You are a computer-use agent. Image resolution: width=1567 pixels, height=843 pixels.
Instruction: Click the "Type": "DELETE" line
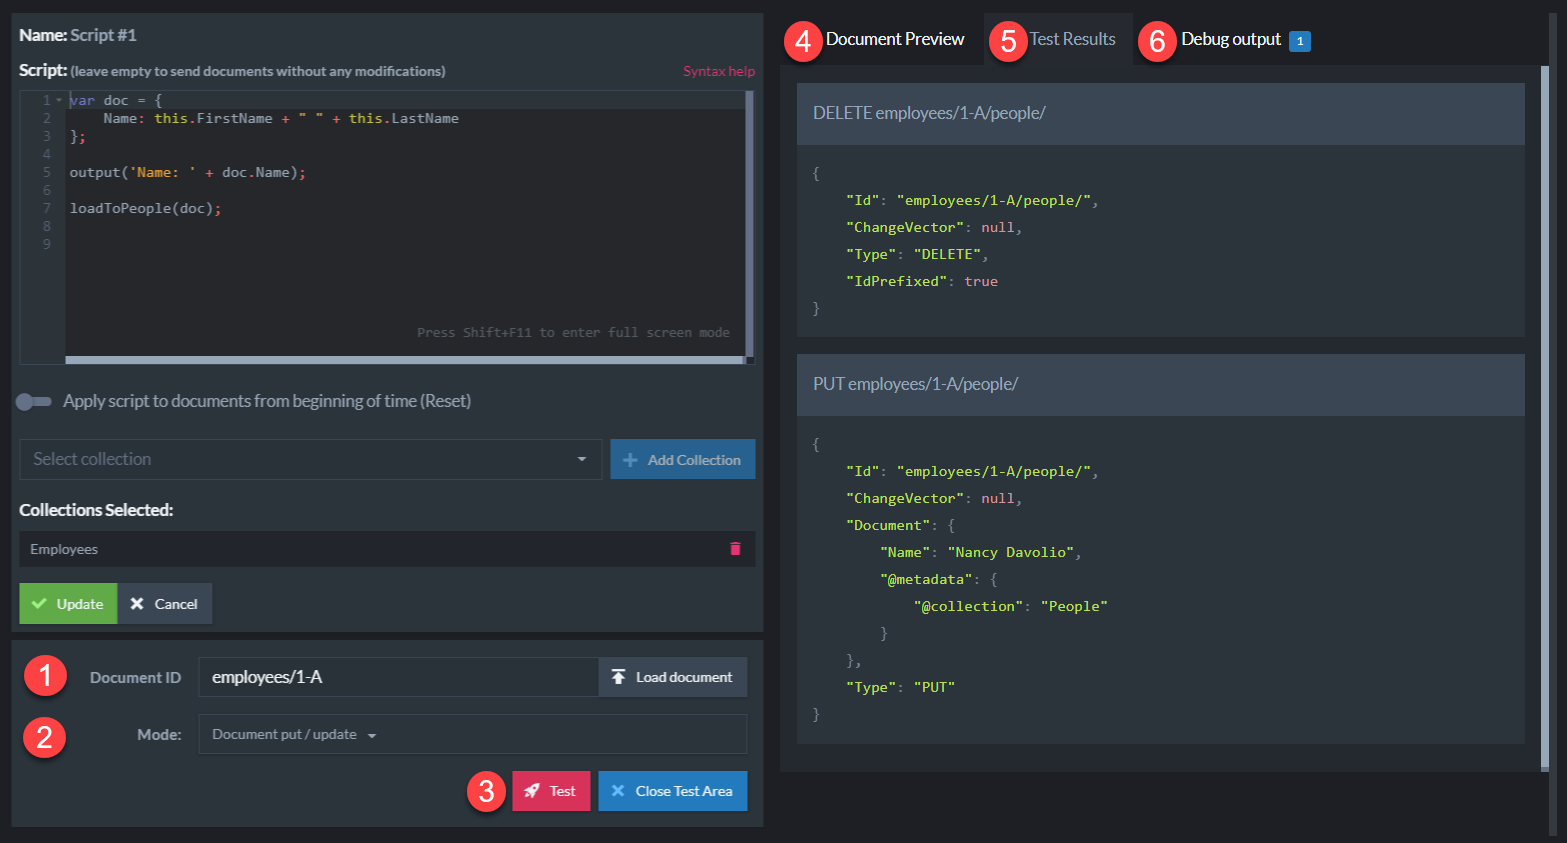pos(917,254)
